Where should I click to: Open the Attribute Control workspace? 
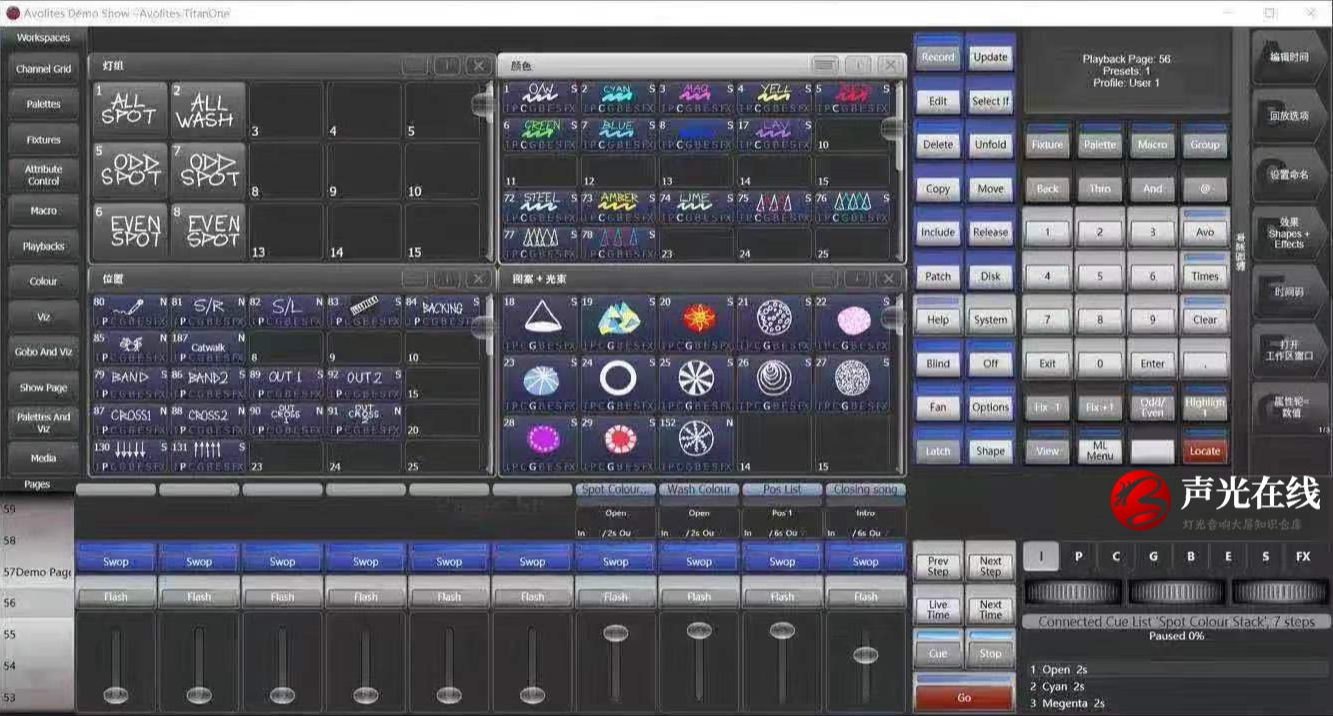pos(43,175)
